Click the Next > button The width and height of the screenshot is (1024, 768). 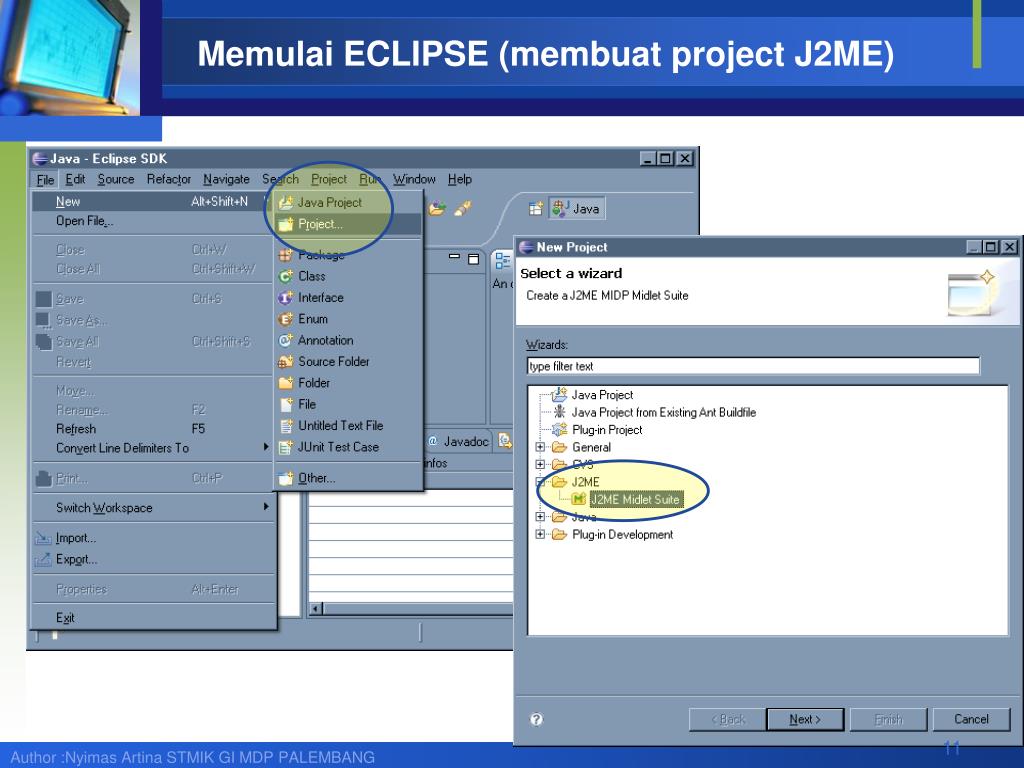[805, 719]
